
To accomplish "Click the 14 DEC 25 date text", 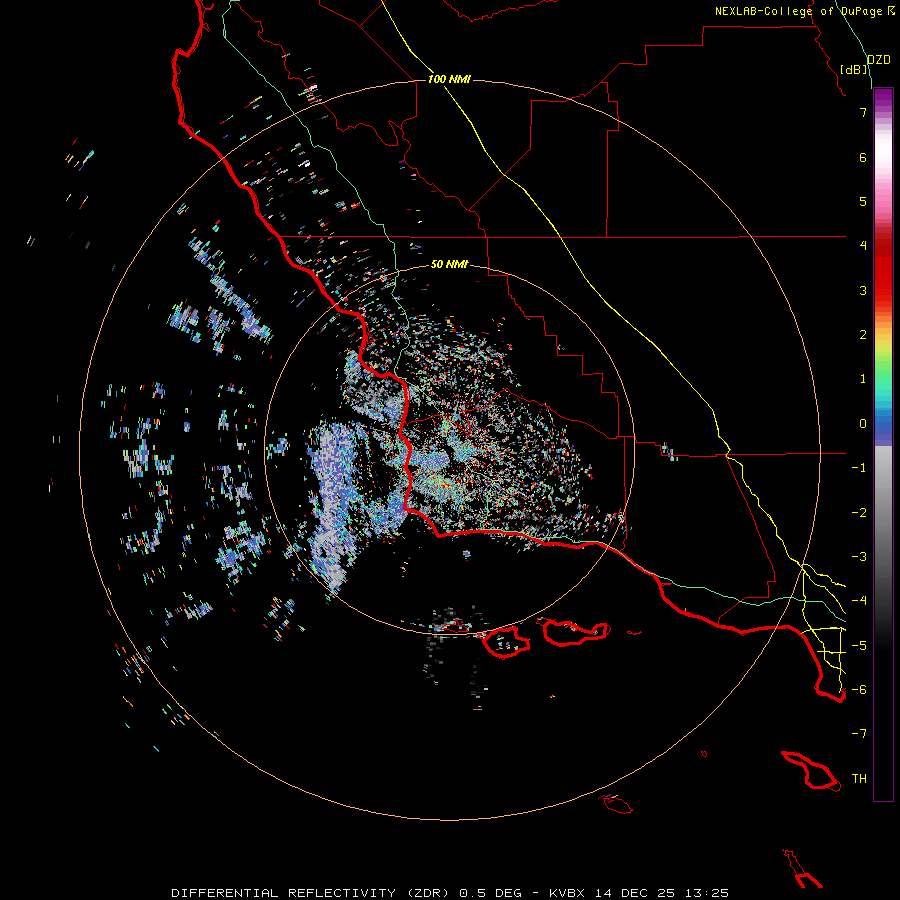I will click(636, 893).
